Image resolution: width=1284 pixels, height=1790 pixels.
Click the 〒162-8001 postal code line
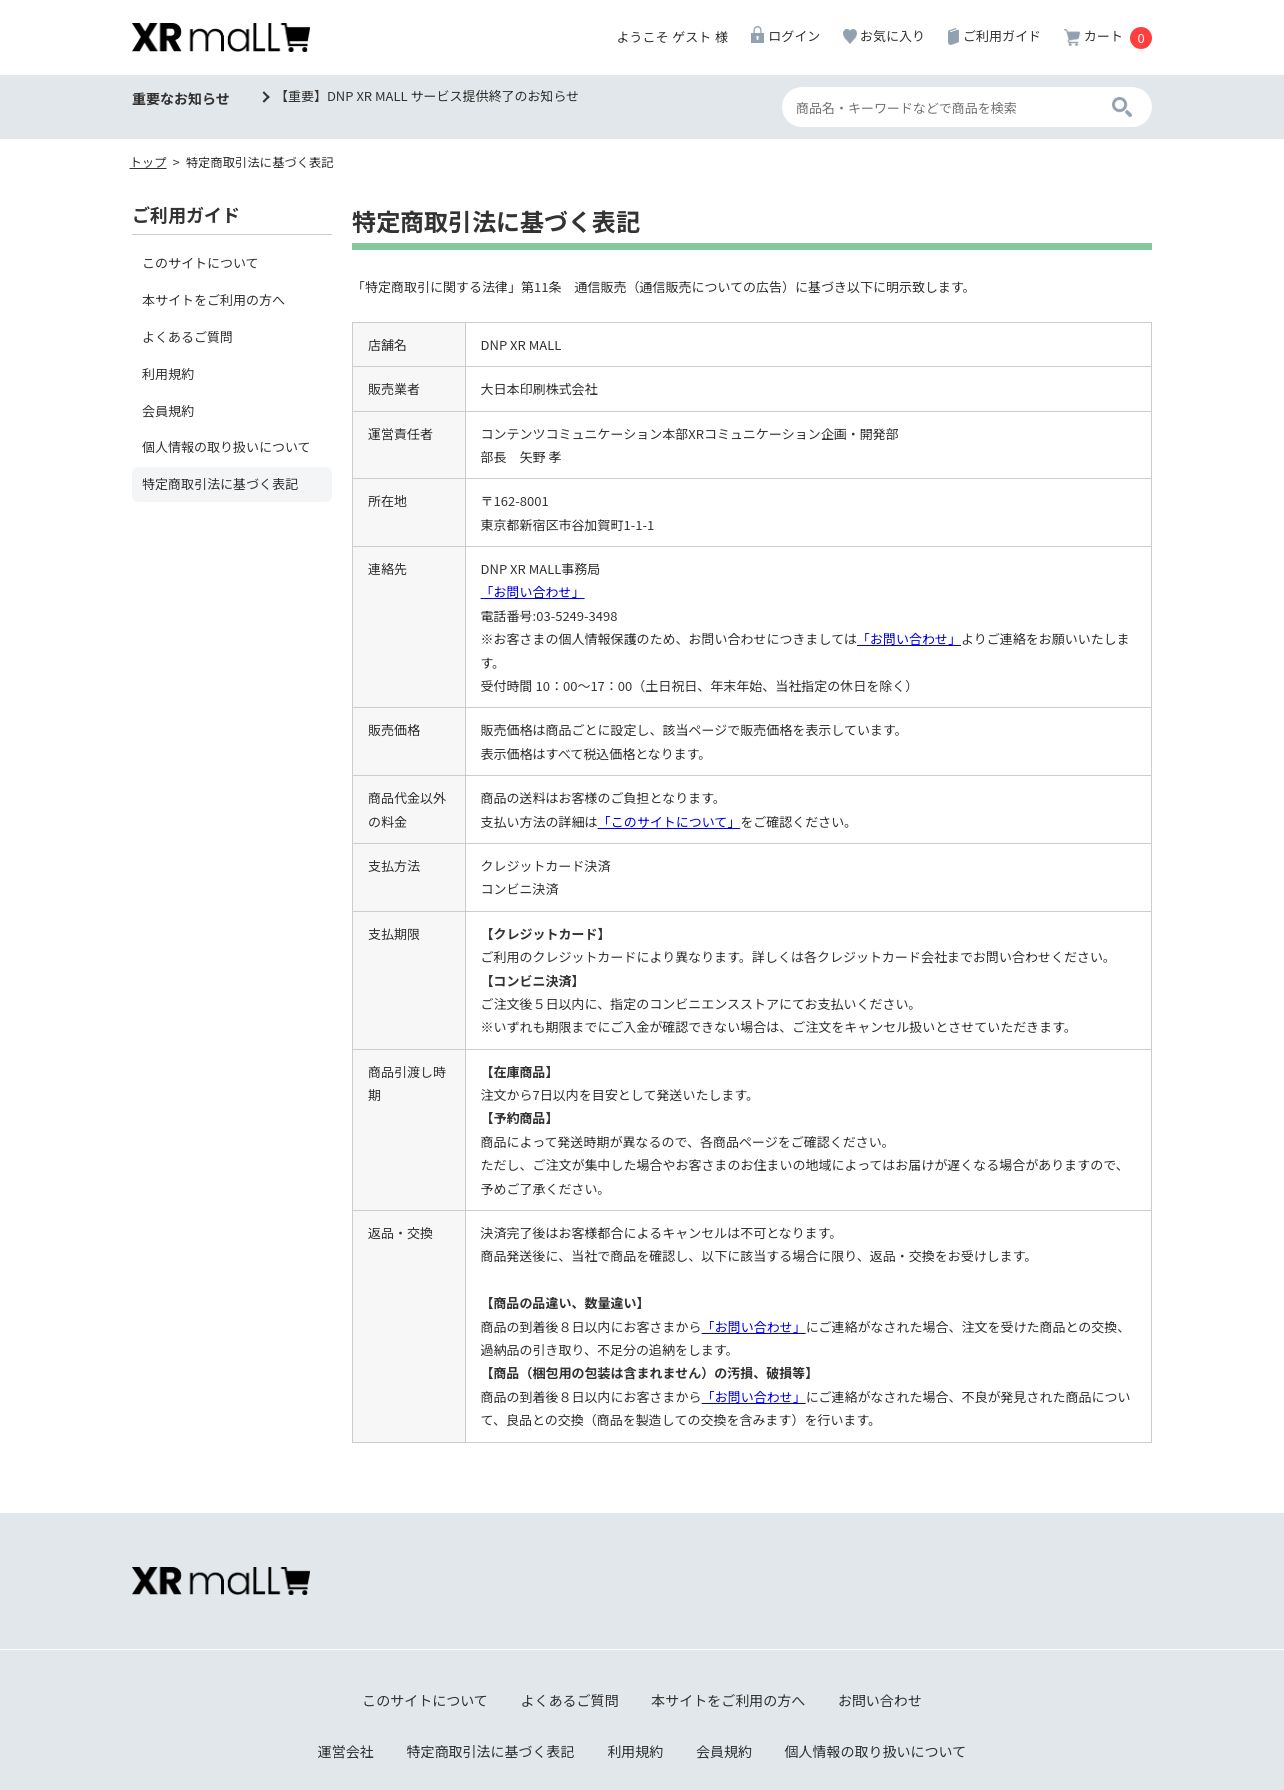point(515,501)
